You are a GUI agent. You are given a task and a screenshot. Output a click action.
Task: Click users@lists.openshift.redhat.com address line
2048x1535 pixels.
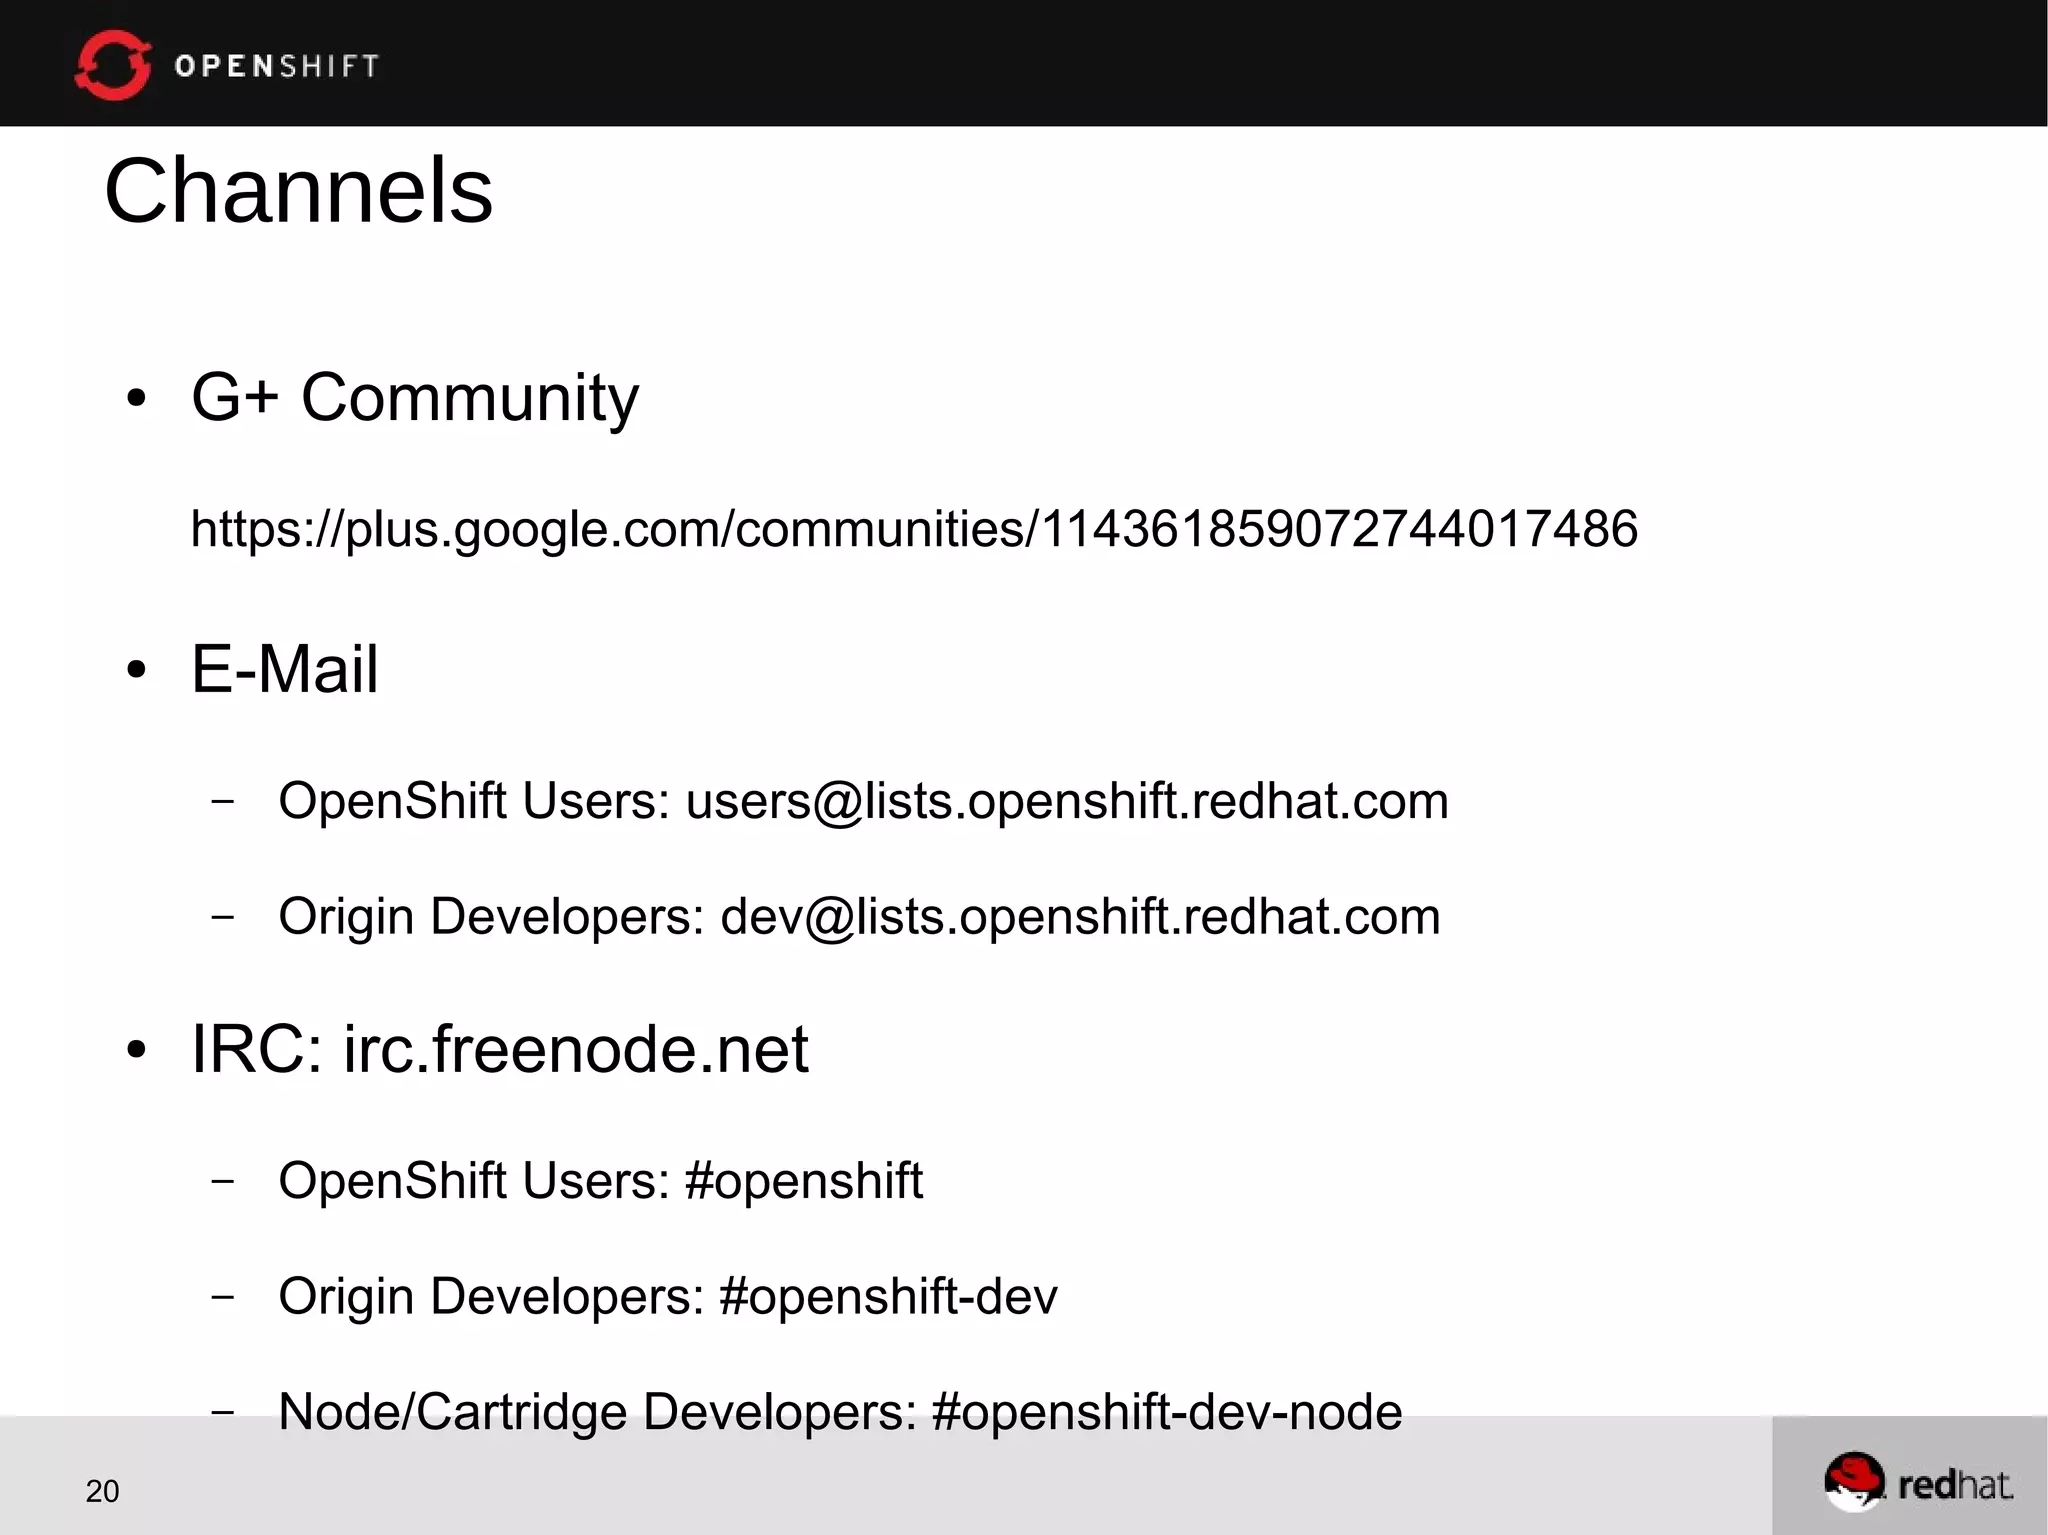pyautogui.click(x=863, y=802)
